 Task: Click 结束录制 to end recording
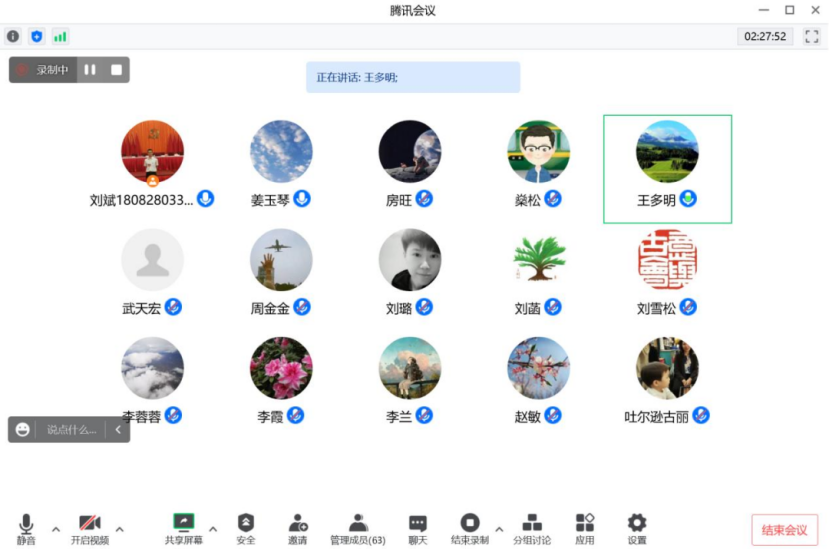coord(470,529)
